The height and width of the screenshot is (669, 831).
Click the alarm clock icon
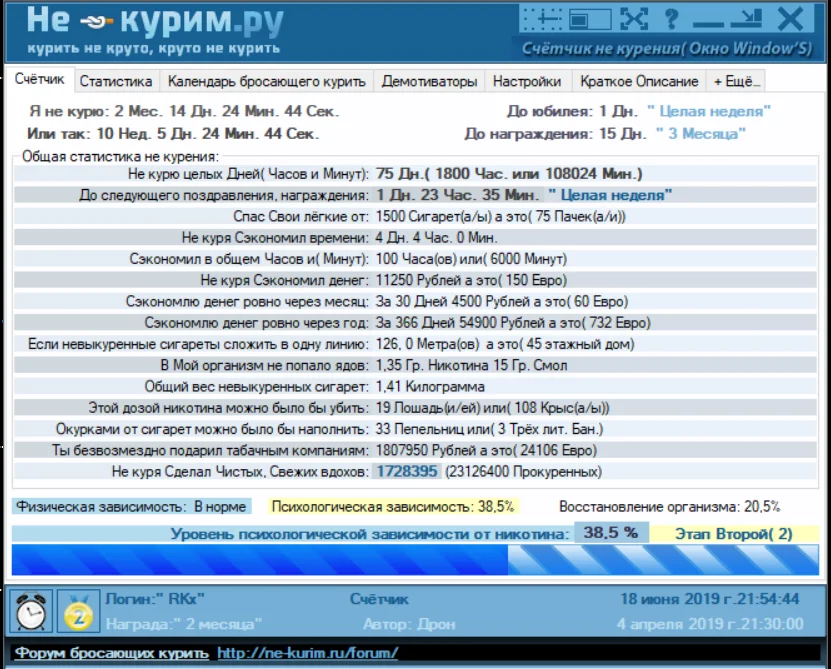[x=30, y=611]
